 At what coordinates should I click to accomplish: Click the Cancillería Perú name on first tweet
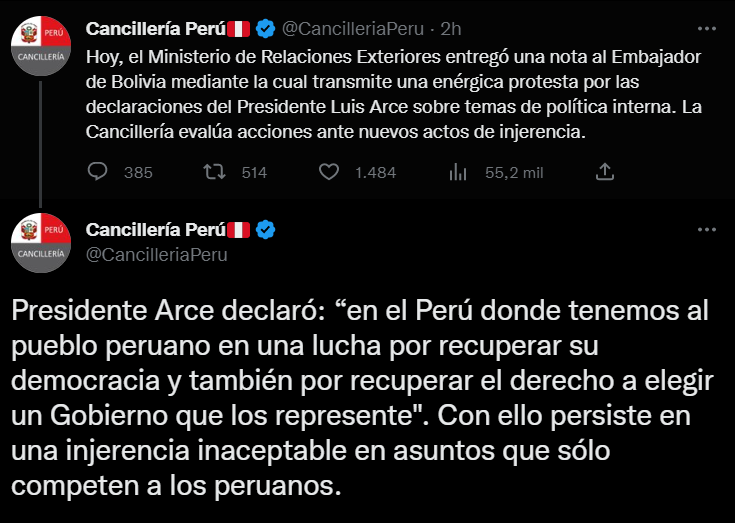[x=156, y=27]
